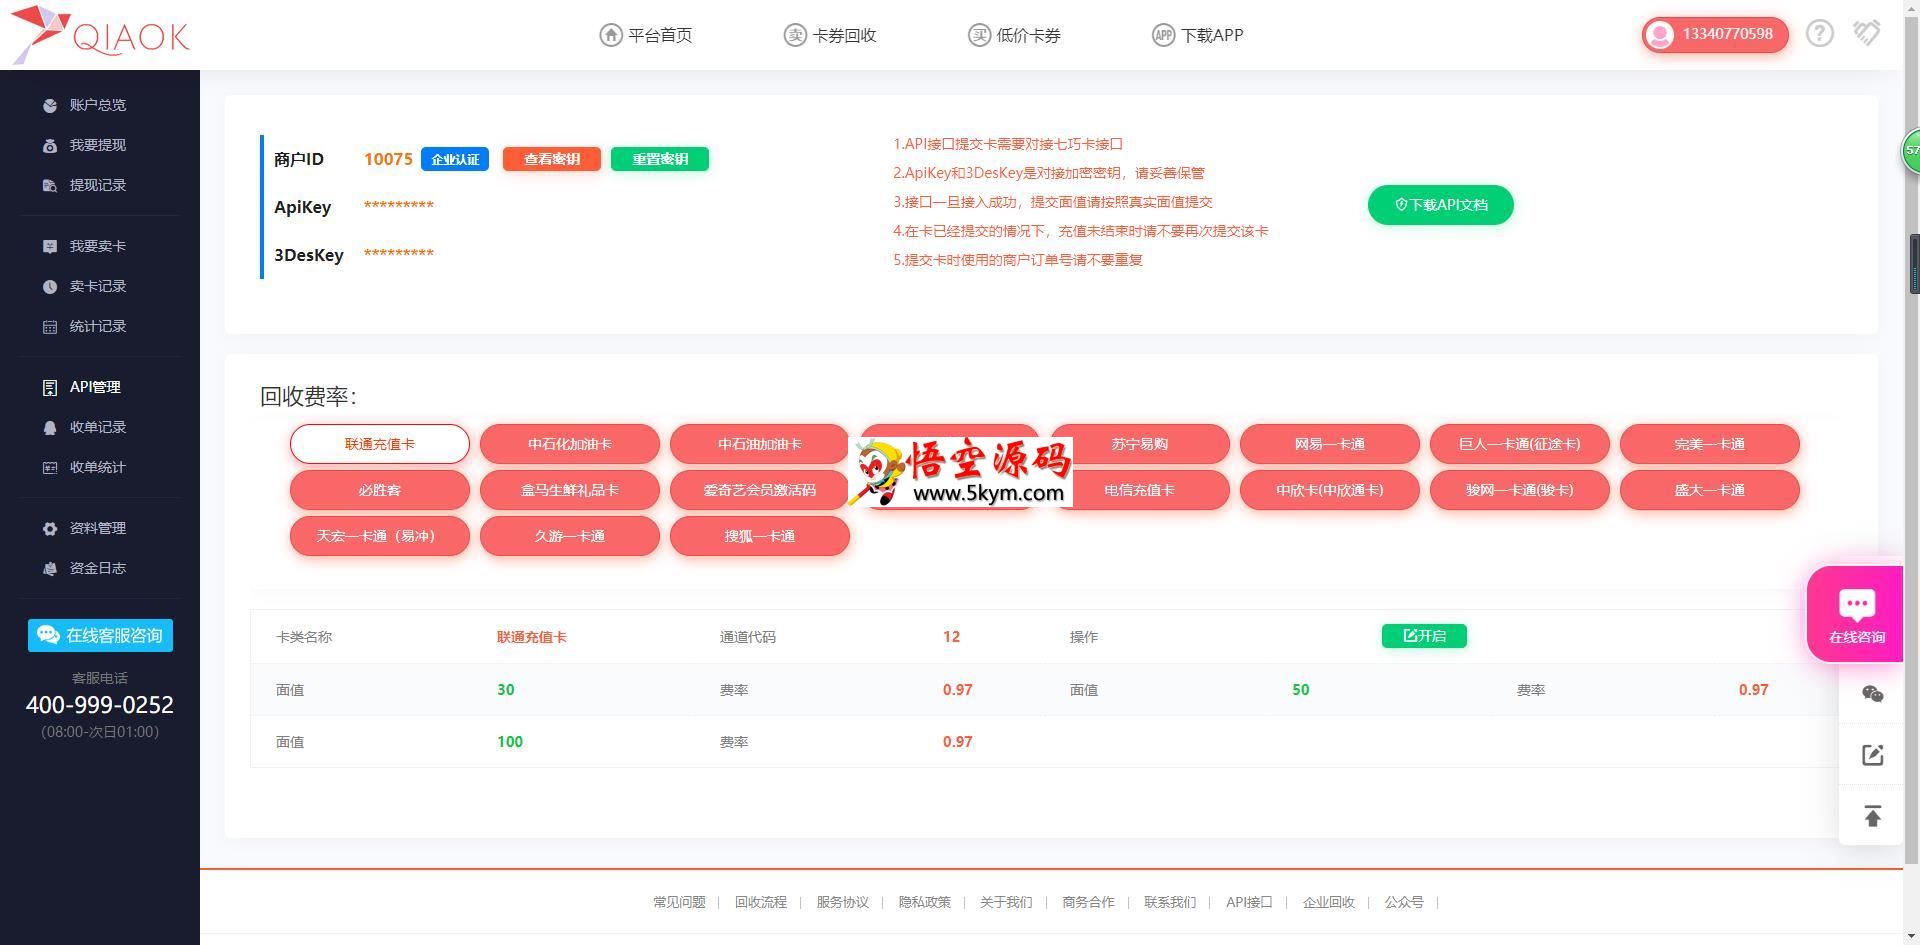Click the 收单统计 sidebar icon
Screen dimensions: 1920x945
50,467
